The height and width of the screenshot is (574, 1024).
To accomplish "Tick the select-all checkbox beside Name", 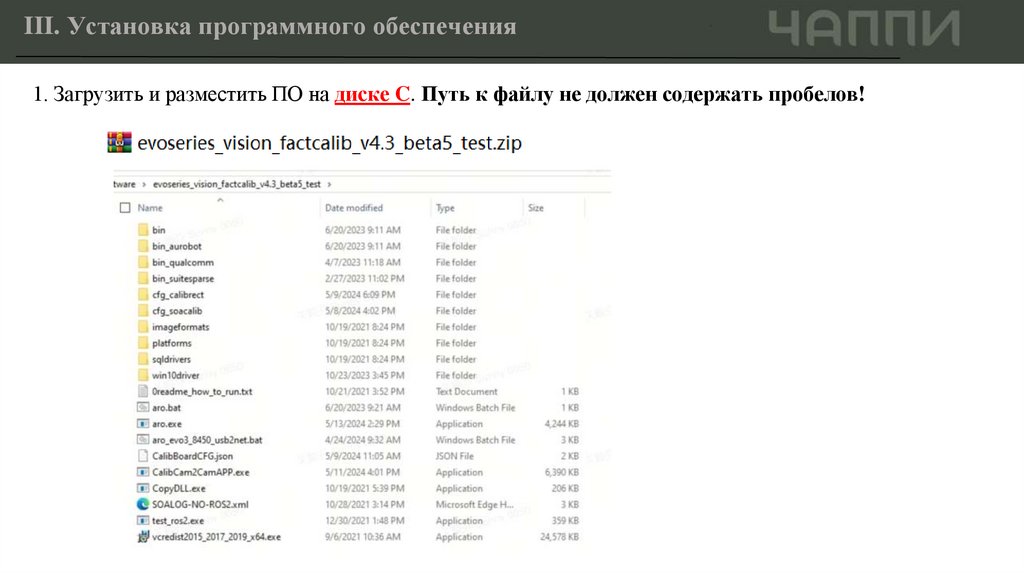I will click(125, 208).
